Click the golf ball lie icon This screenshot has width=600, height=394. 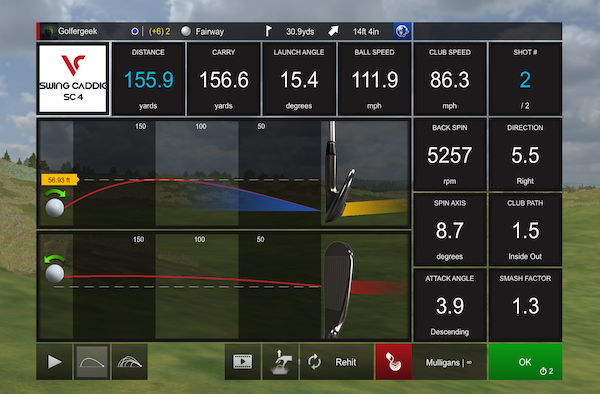(186, 31)
